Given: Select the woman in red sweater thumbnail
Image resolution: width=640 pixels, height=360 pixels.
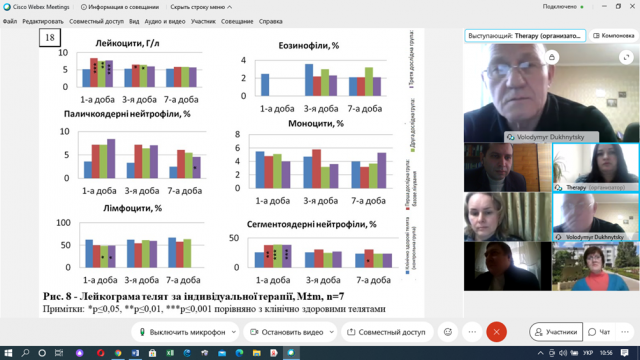Looking at the screenshot, I should (596, 266).
